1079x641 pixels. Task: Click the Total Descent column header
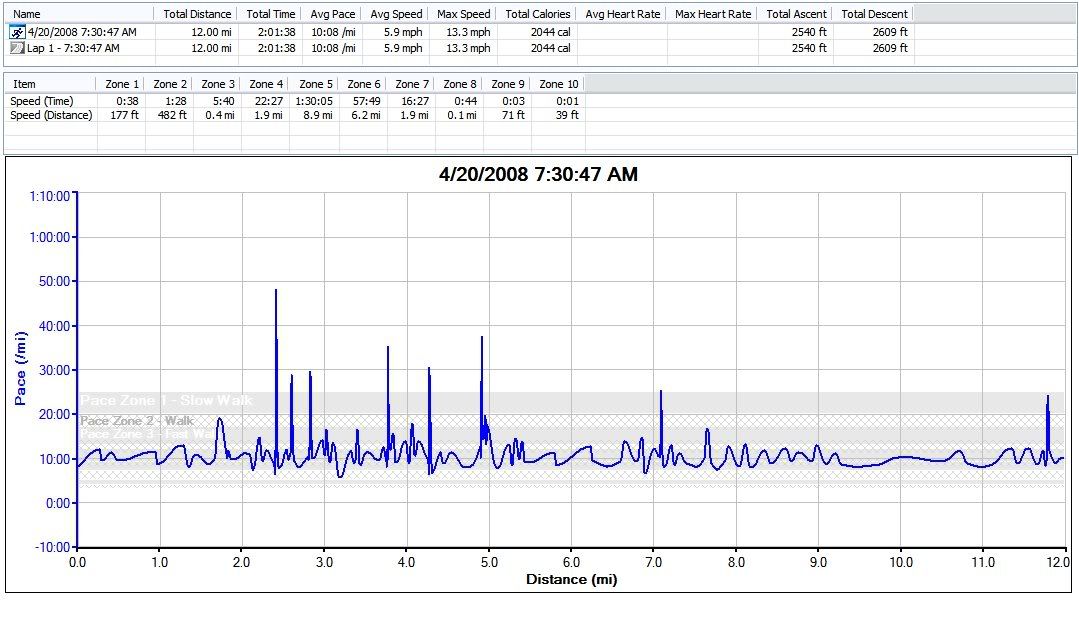point(874,14)
